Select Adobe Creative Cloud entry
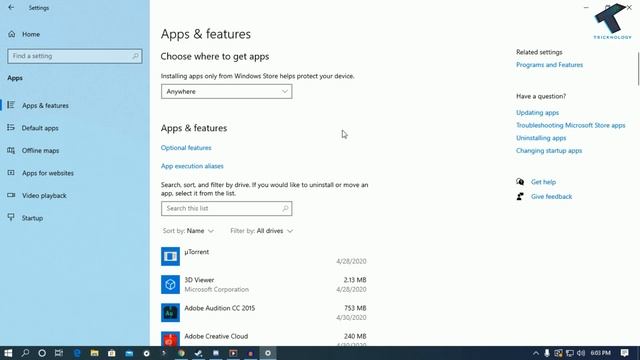This screenshot has width=640, height=360. [x=264, y=338]
